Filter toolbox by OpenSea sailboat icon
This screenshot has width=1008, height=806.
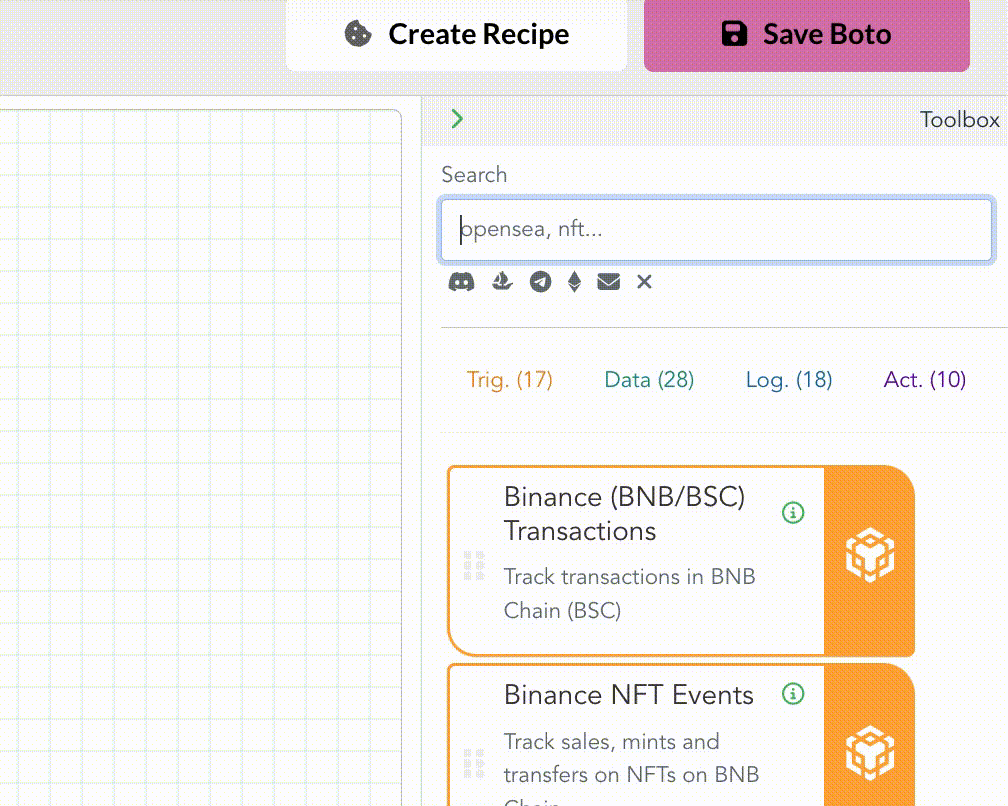click(502, 282)
